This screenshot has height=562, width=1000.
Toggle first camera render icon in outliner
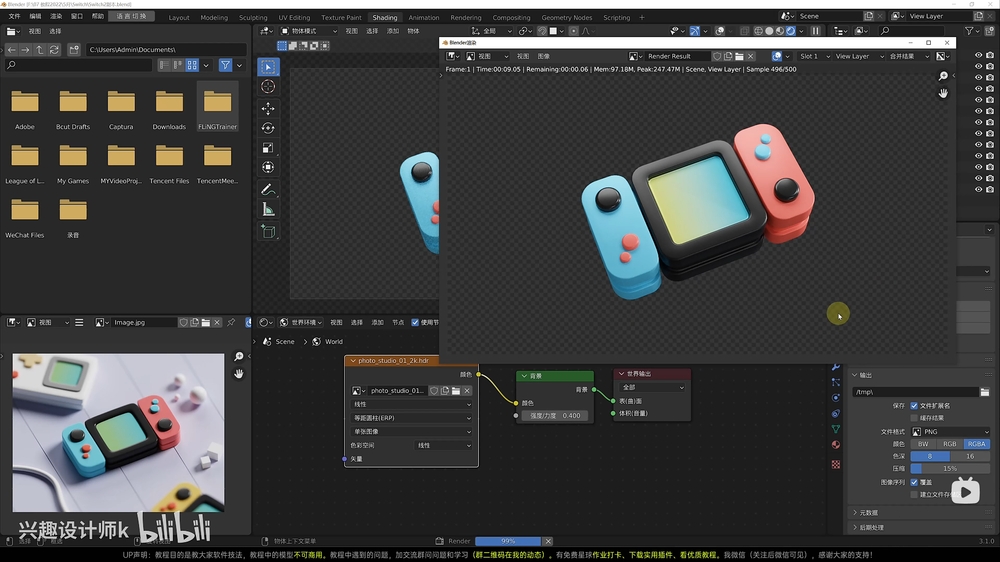990,55
